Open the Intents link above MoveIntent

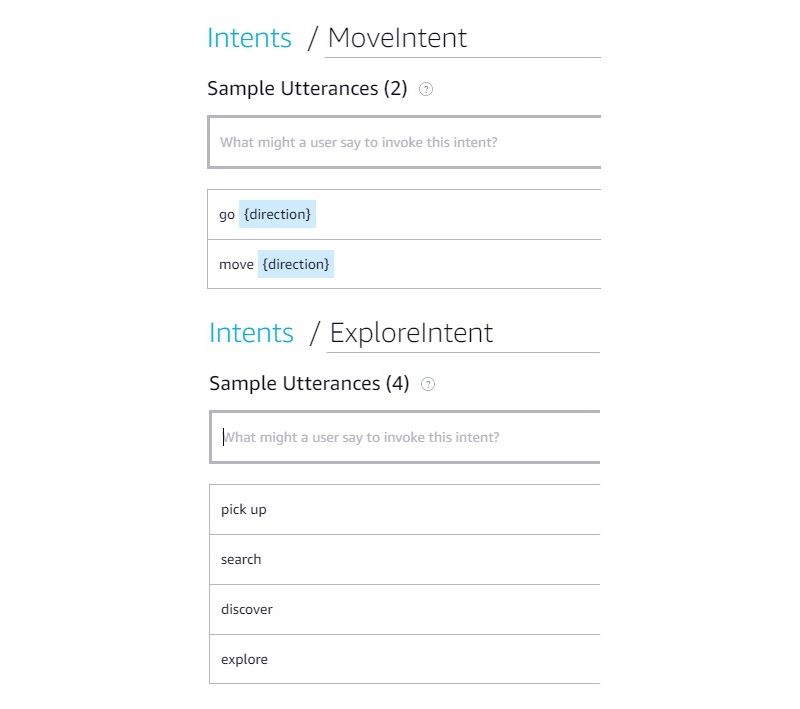[x=249, y=38]
